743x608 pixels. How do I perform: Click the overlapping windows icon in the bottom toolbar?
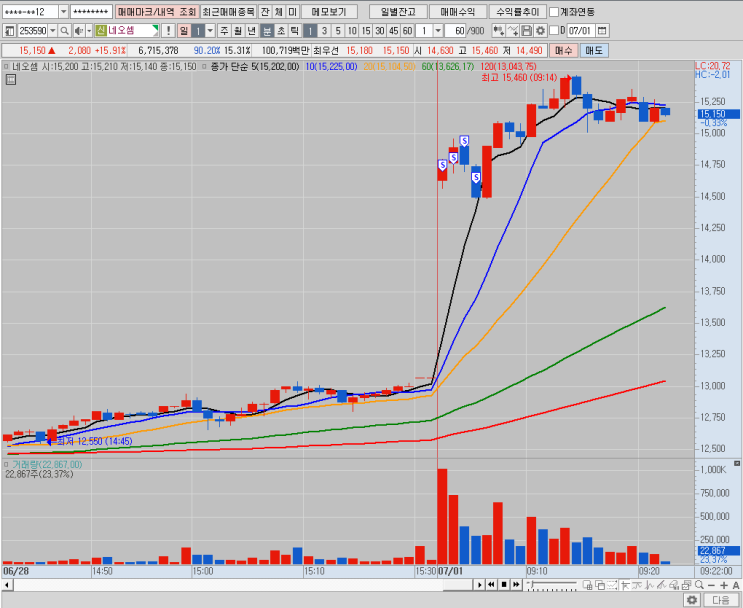[600, 585]
